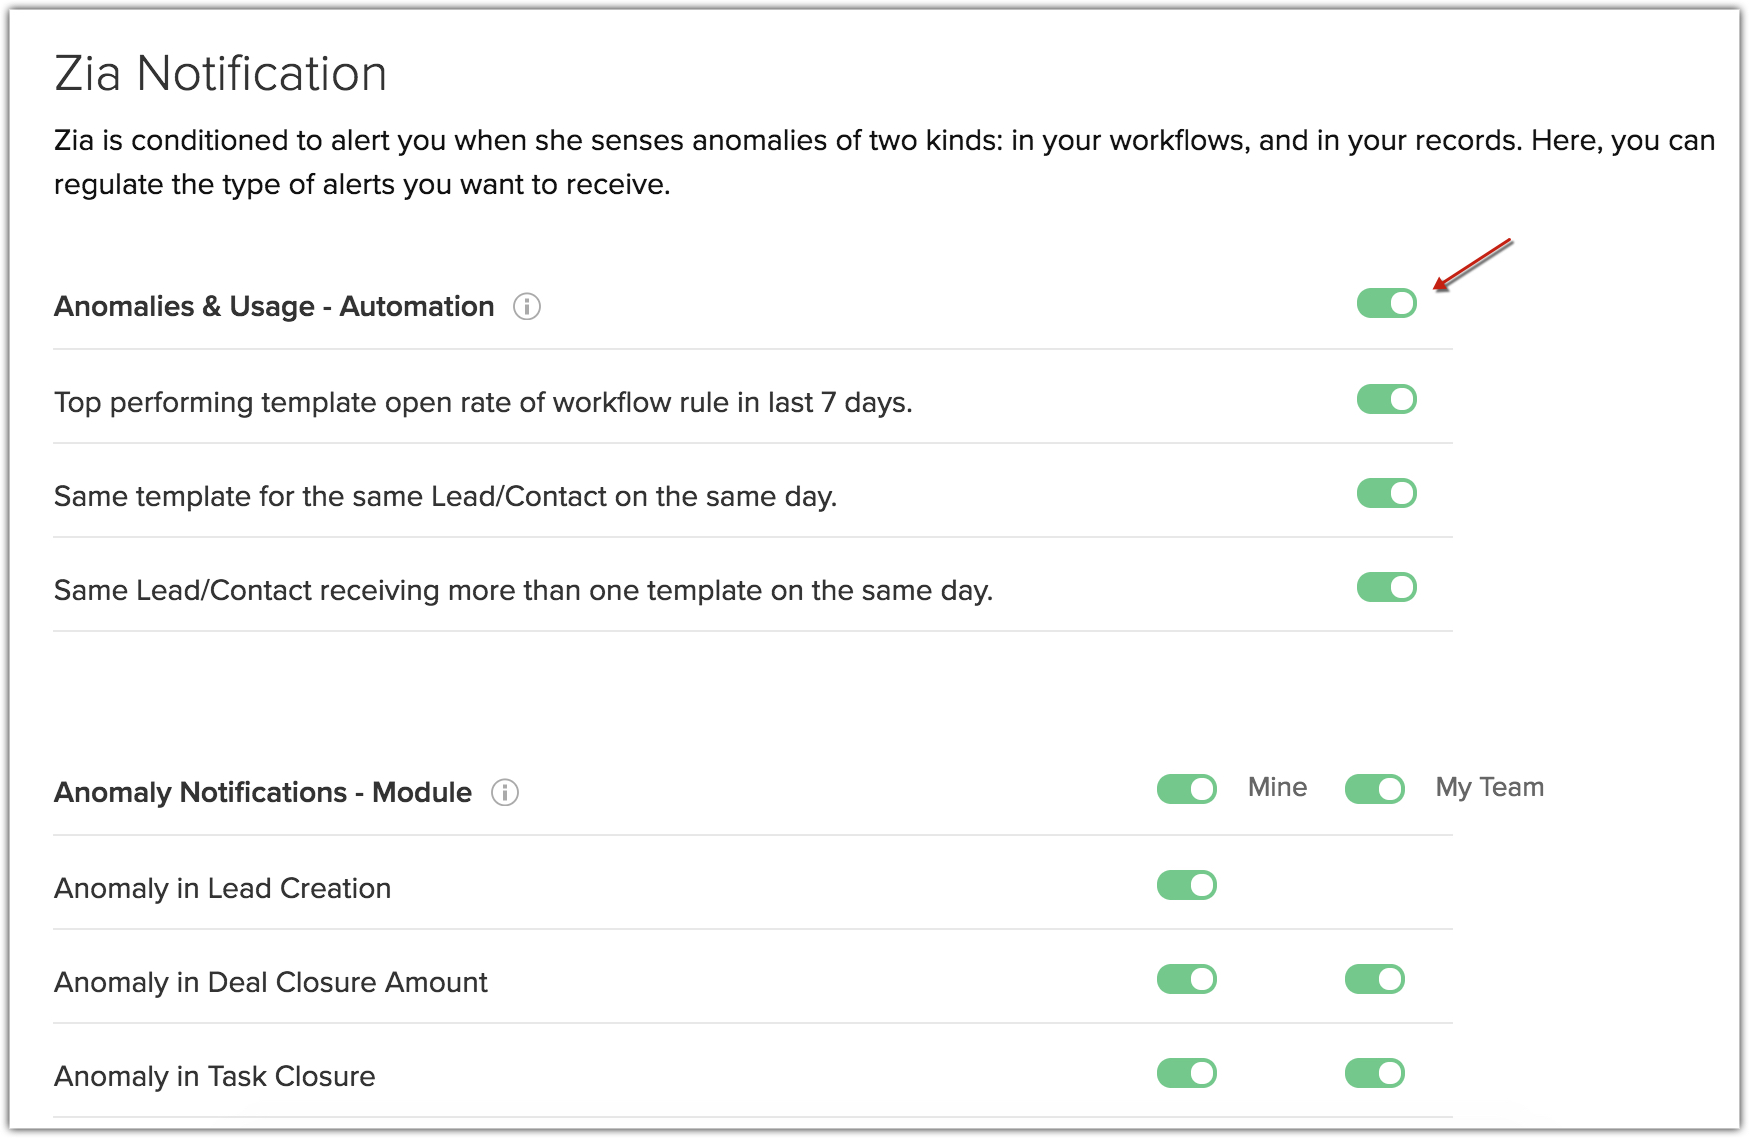This screenshot has height=1138, width=1749.
Task: Click the Anomaly in Deal Closure Amount label
Action: point(270,983)
